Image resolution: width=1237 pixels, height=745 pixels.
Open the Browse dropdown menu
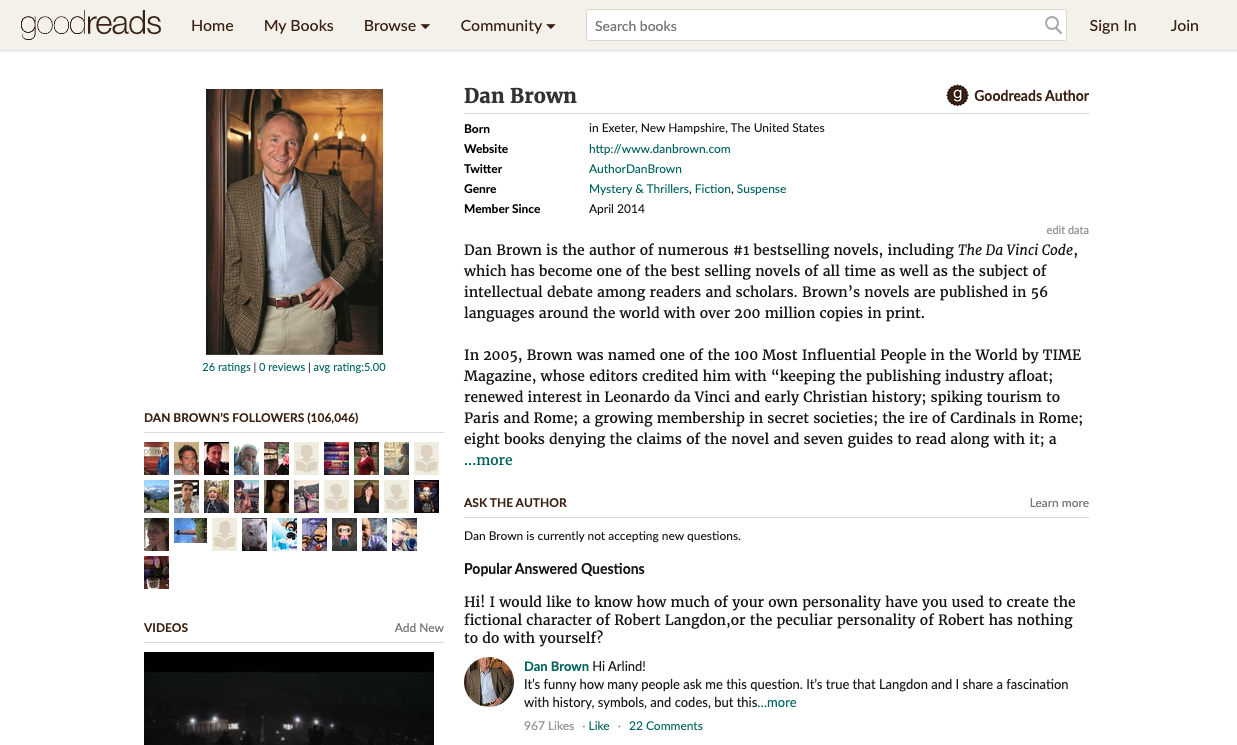[397, 25]
